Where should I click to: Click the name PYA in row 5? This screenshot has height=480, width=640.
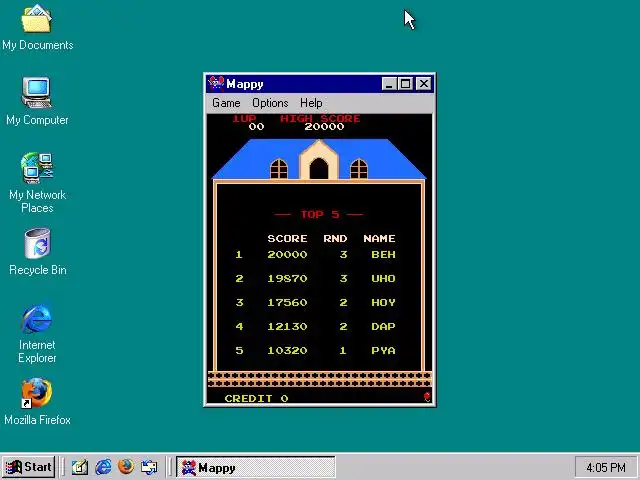[383, 351]
